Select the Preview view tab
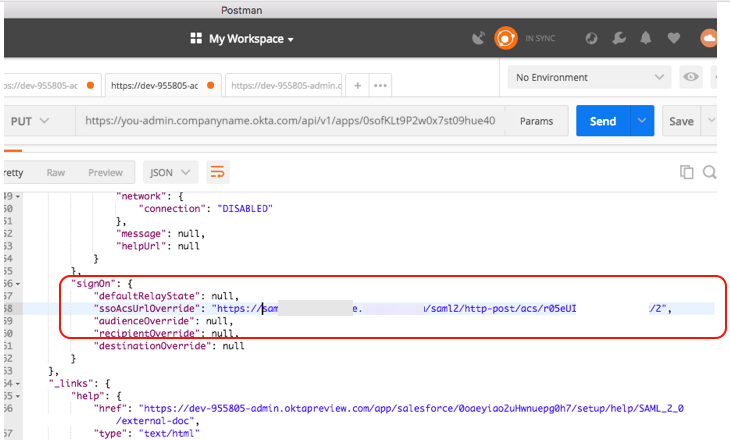The width and height of the screenshot is (730, 440). point(105,173)
